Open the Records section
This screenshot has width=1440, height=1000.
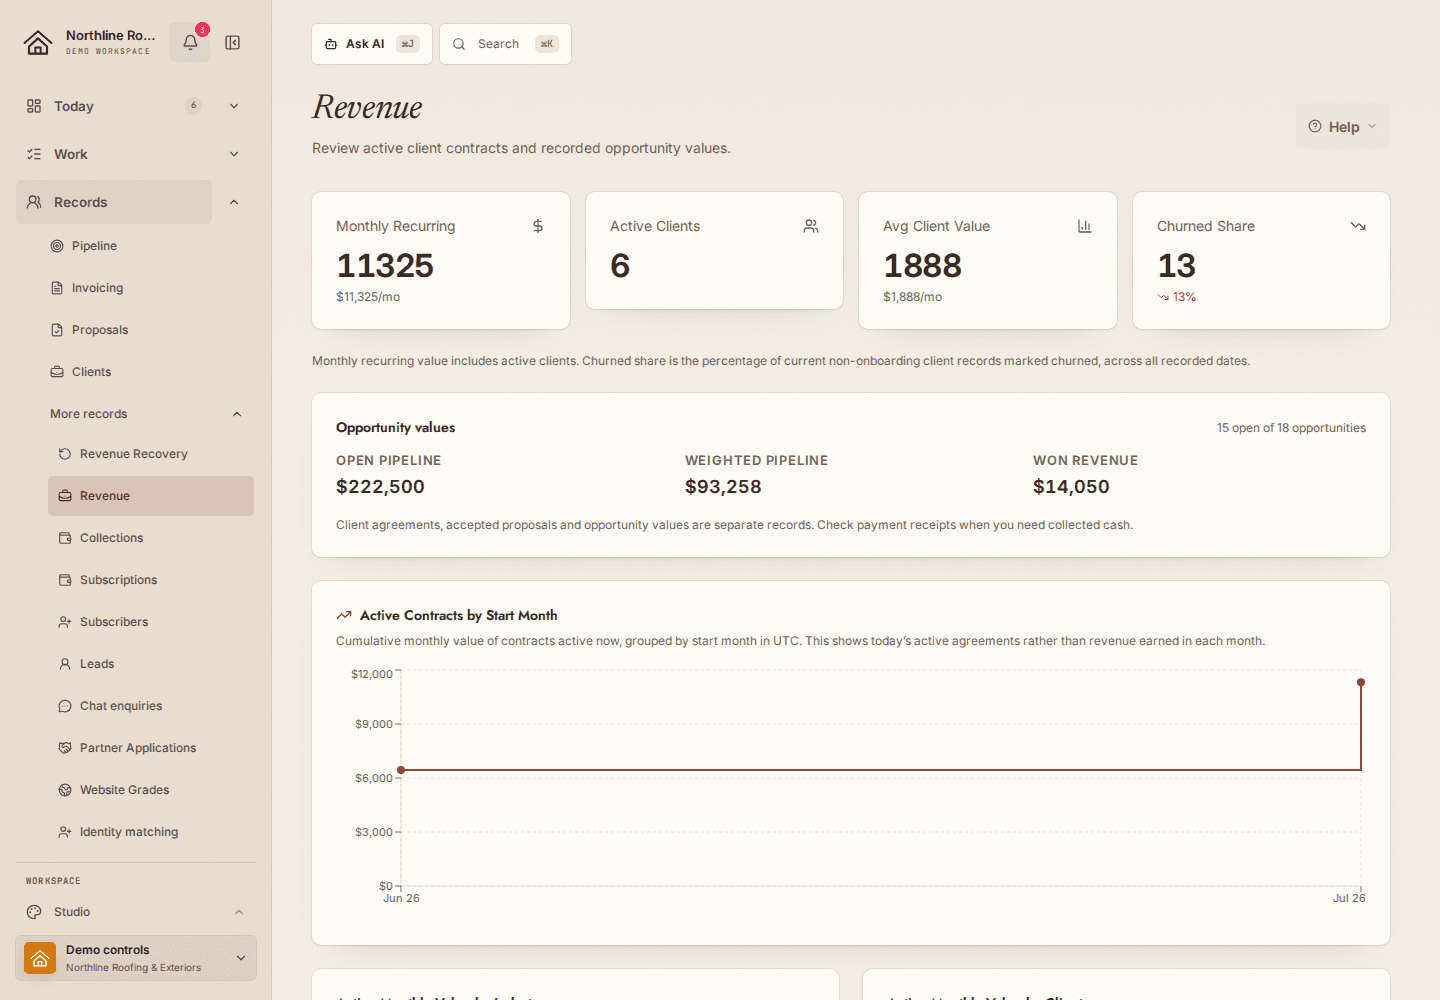114,202
